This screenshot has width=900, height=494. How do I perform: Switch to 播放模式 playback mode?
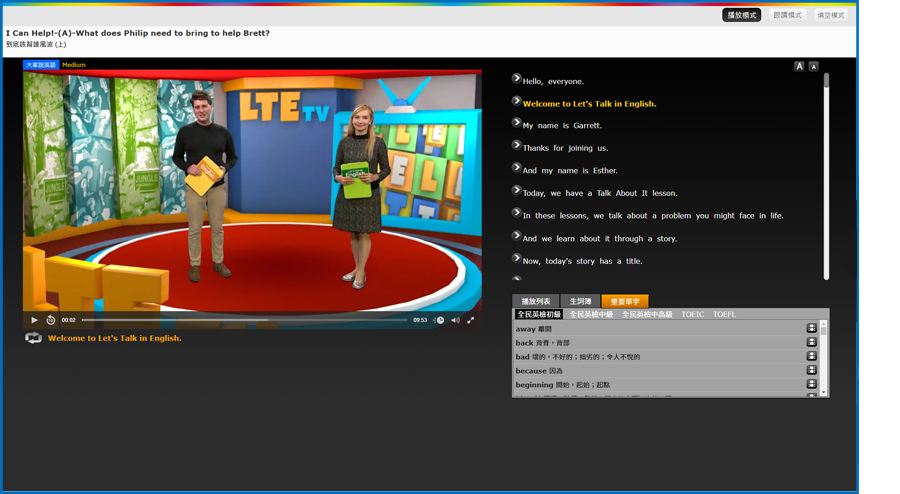(x=742, y=15)
